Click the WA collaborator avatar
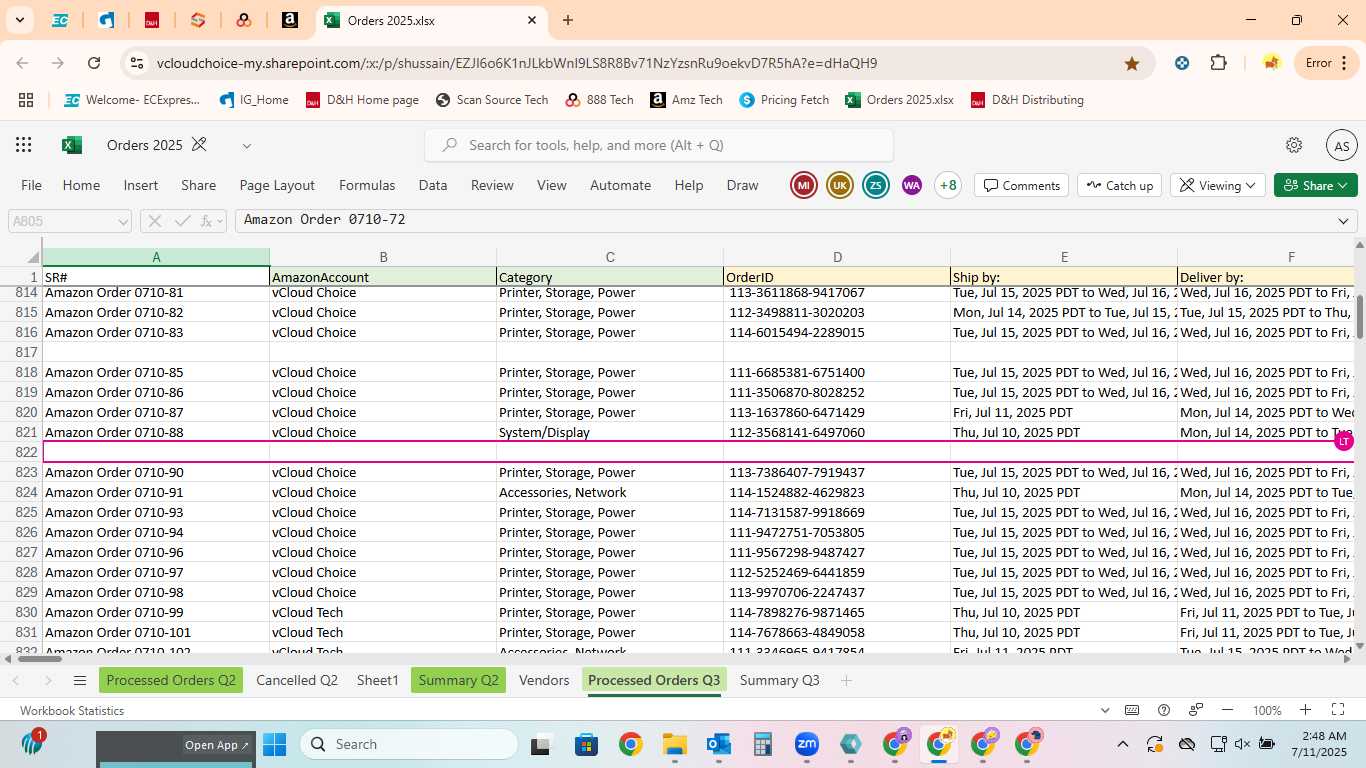 [911, 185]
